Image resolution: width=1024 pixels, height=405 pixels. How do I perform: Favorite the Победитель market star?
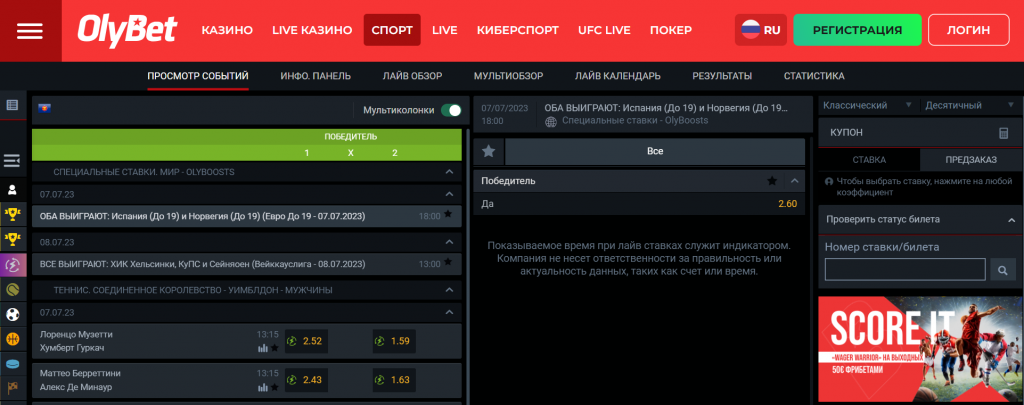pyautogui.click(x=772, y=181)
